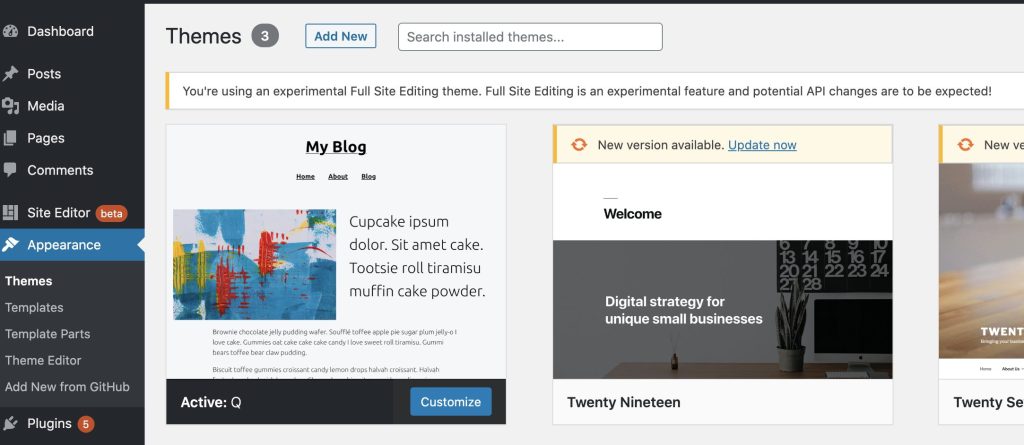This screenshot has height=445, width=1024.
Task: Click the Media library icon
Action: click(11, 106)
